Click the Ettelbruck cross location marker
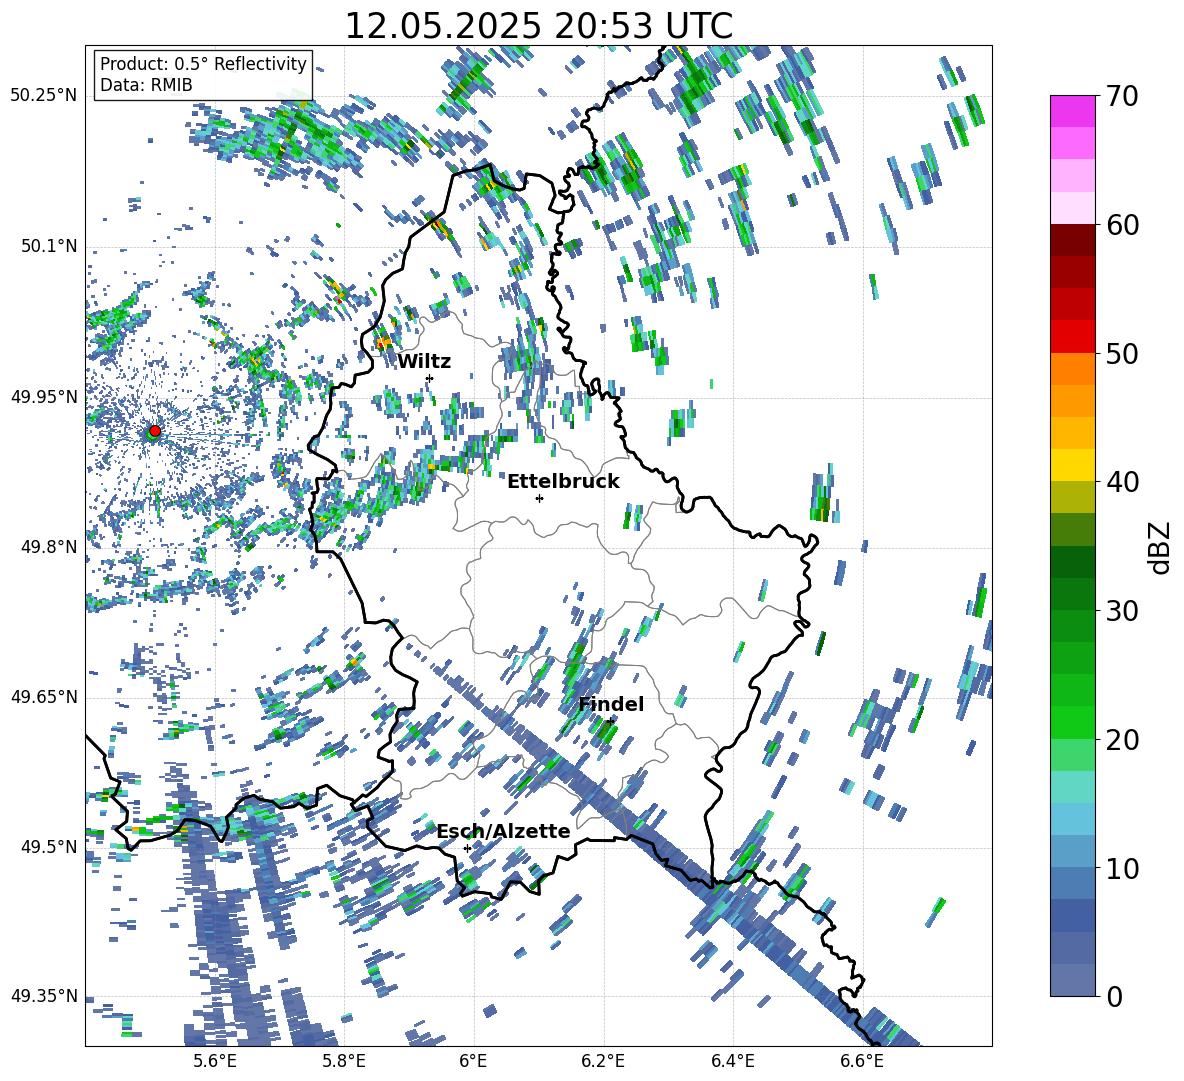 [539, 498]
